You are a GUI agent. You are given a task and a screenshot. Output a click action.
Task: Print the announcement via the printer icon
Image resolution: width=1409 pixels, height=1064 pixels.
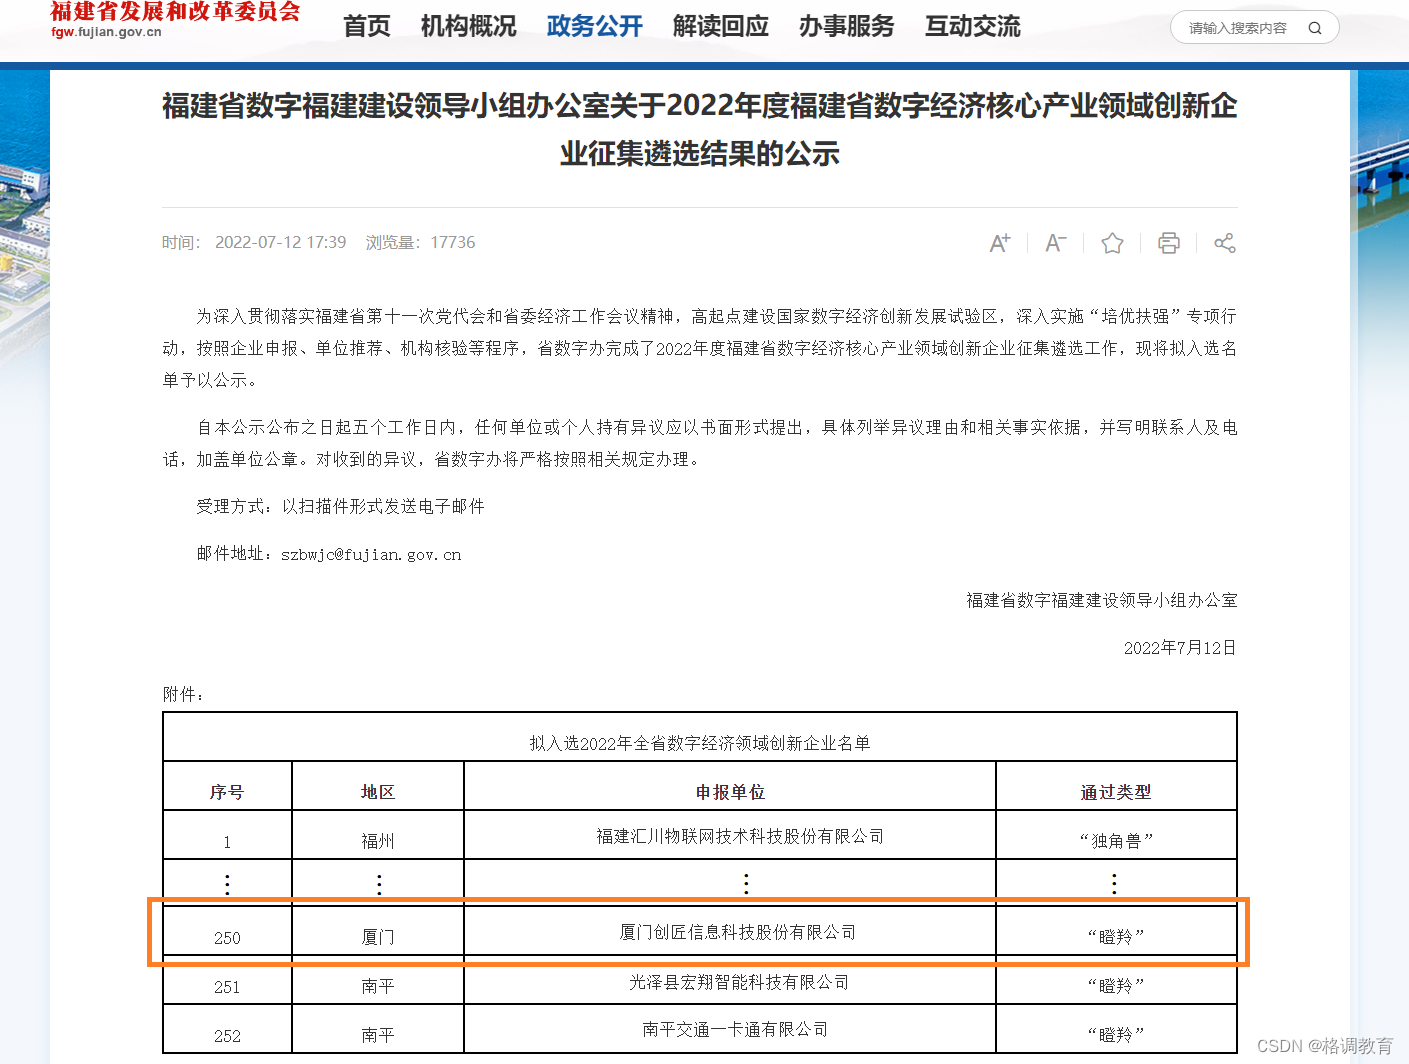click(1168, 242)
